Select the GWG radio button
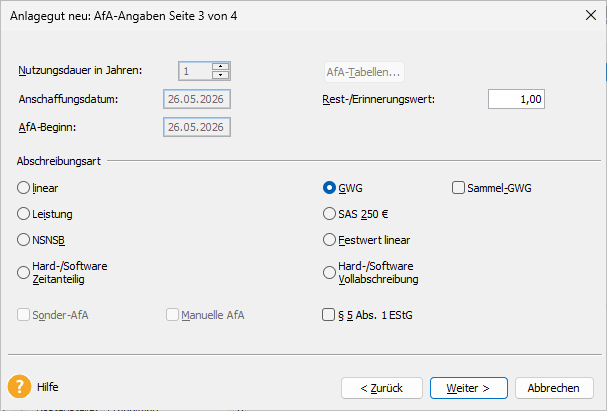 [330, 187]
